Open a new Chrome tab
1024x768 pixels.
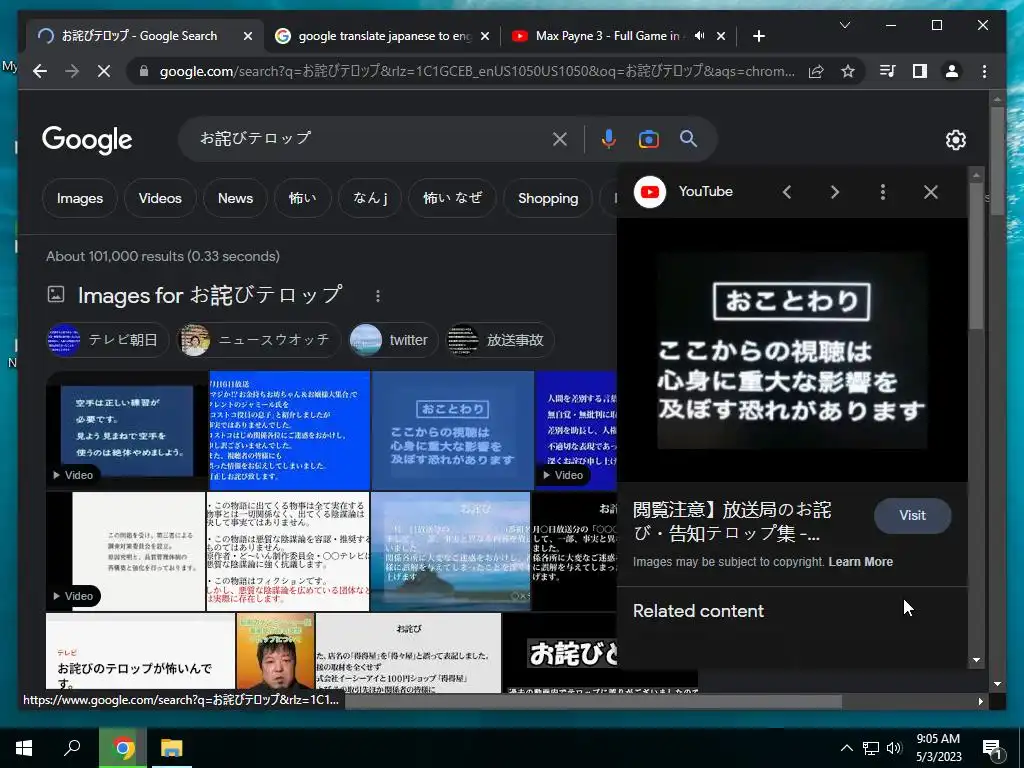coord(758,36)
